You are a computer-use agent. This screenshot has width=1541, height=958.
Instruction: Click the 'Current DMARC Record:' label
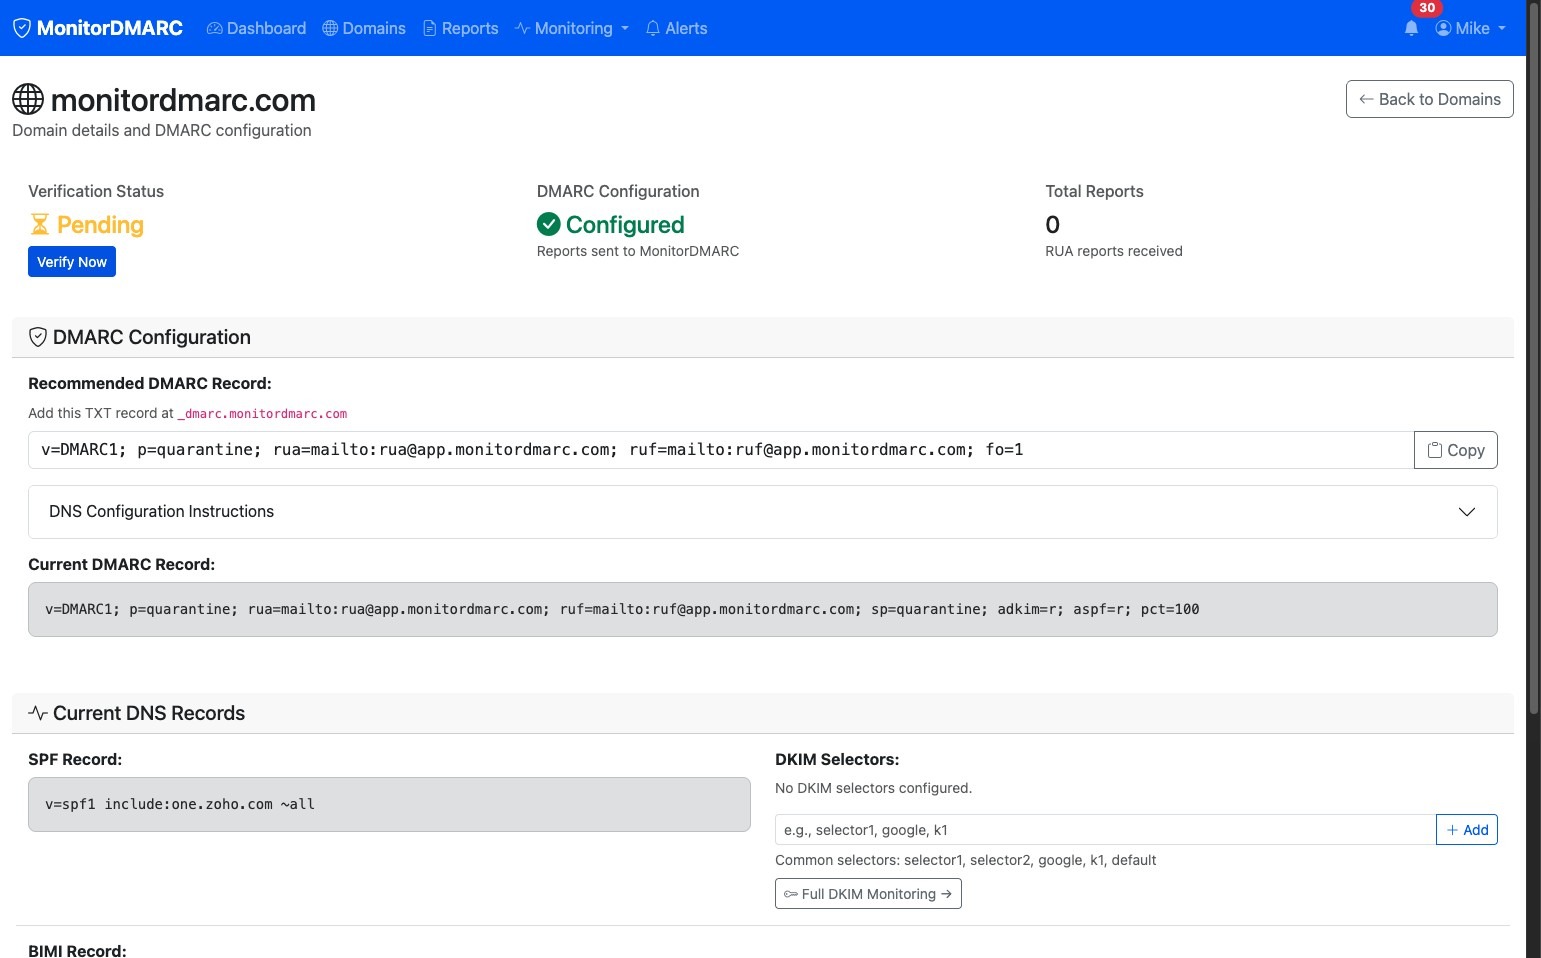point(121,564)
